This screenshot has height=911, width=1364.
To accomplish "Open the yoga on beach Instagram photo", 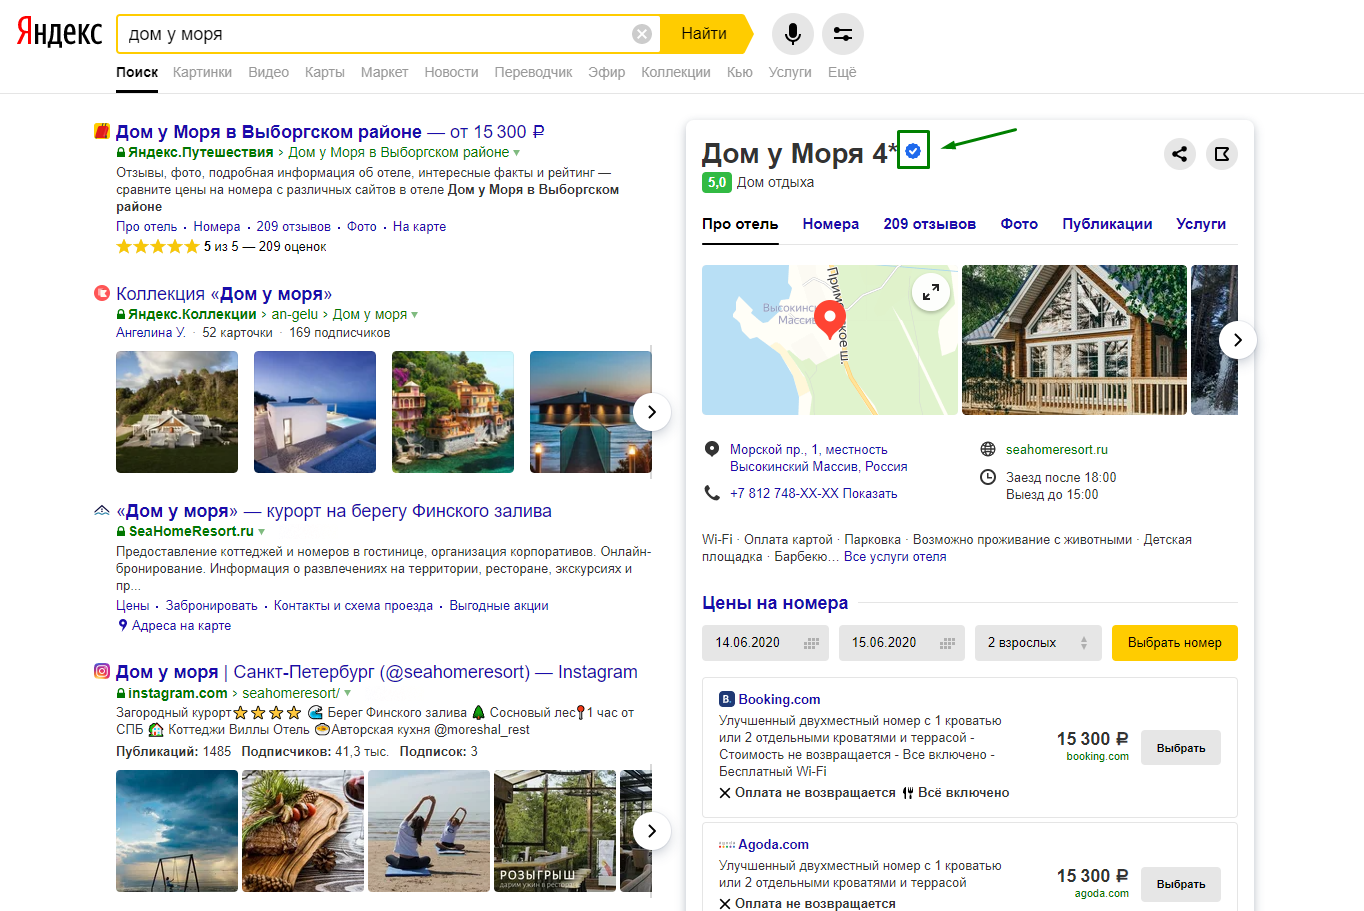I will click(429, 831).
